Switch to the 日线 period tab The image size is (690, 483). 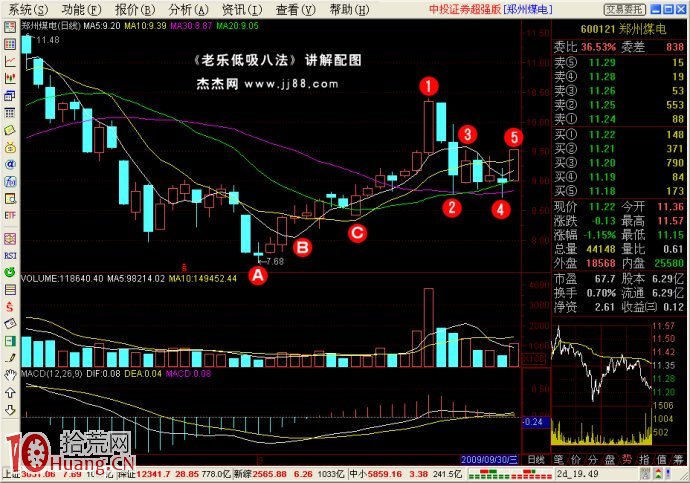(536, 460)
